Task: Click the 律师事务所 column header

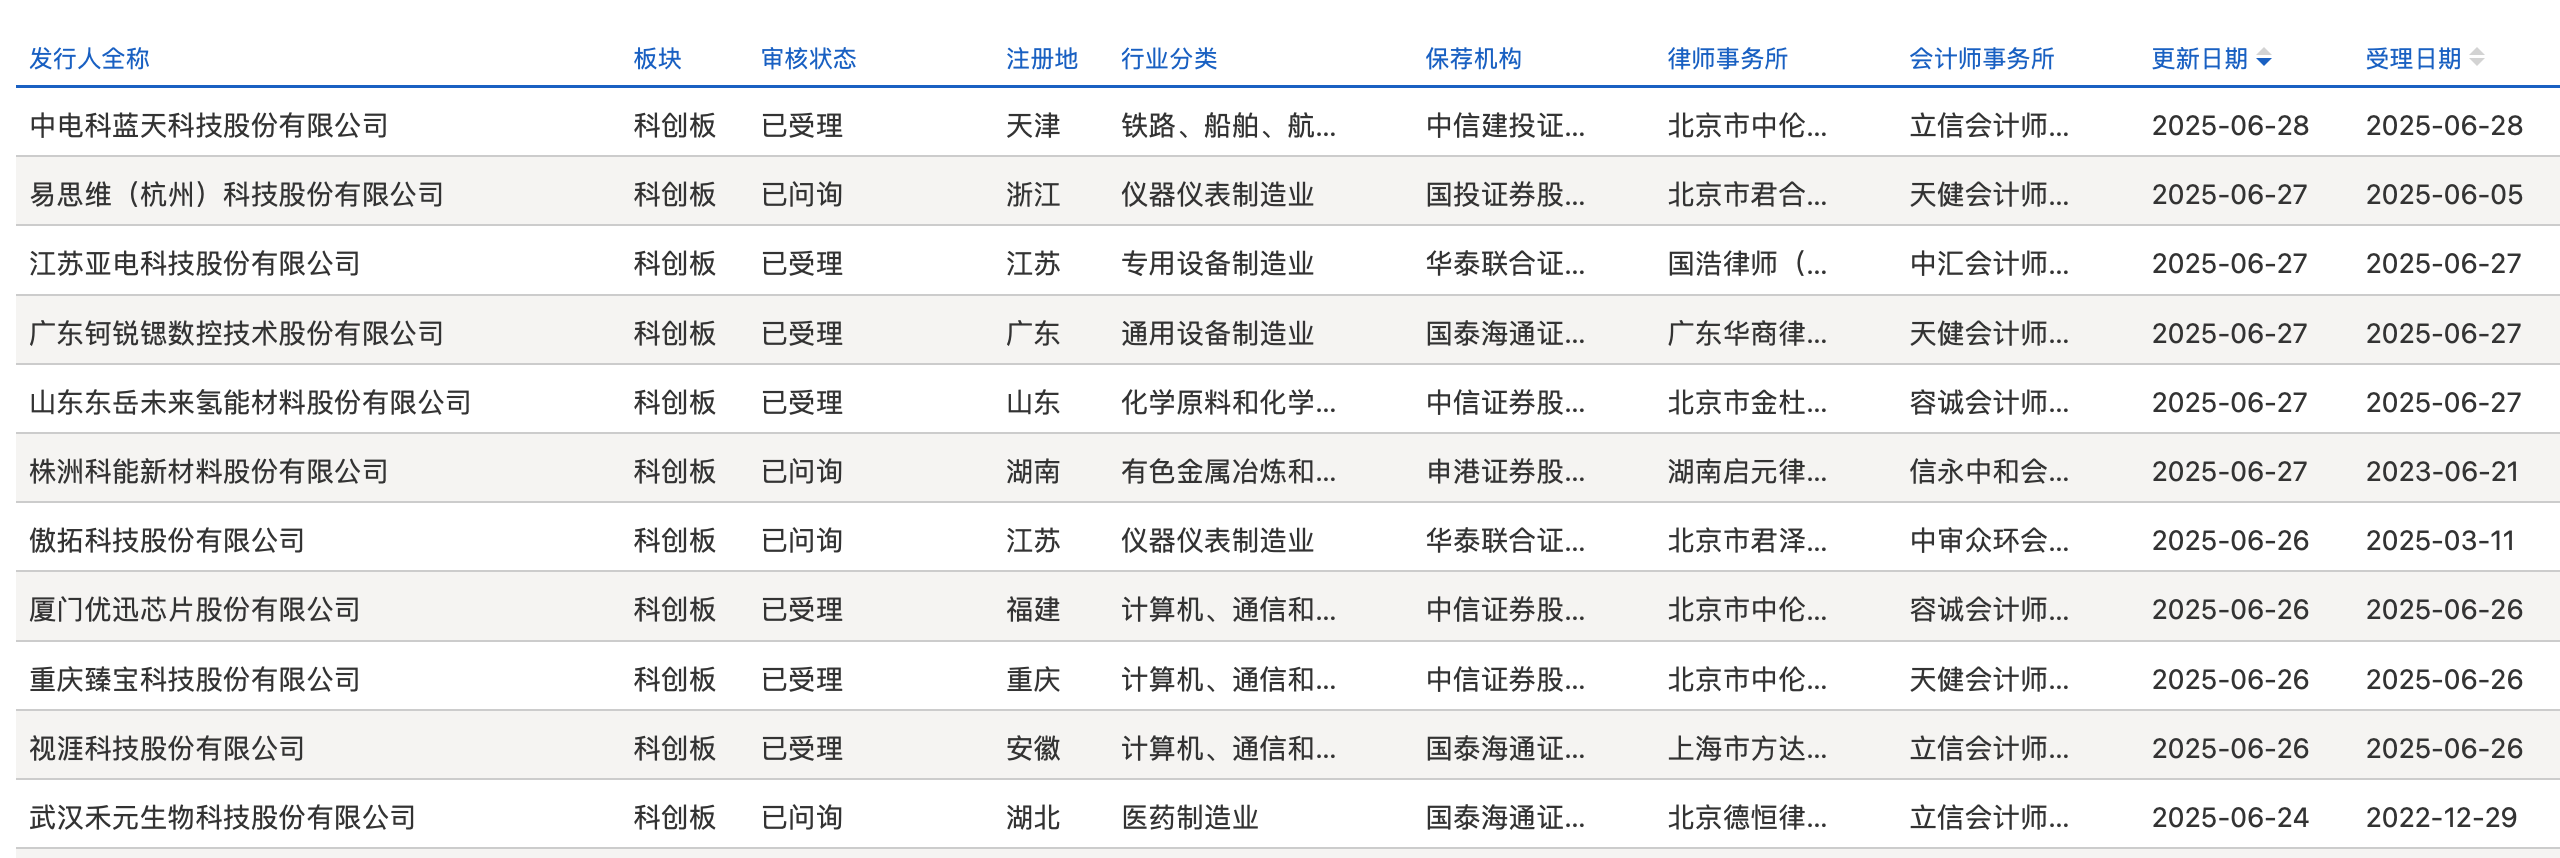Action: pos(1728,59)
